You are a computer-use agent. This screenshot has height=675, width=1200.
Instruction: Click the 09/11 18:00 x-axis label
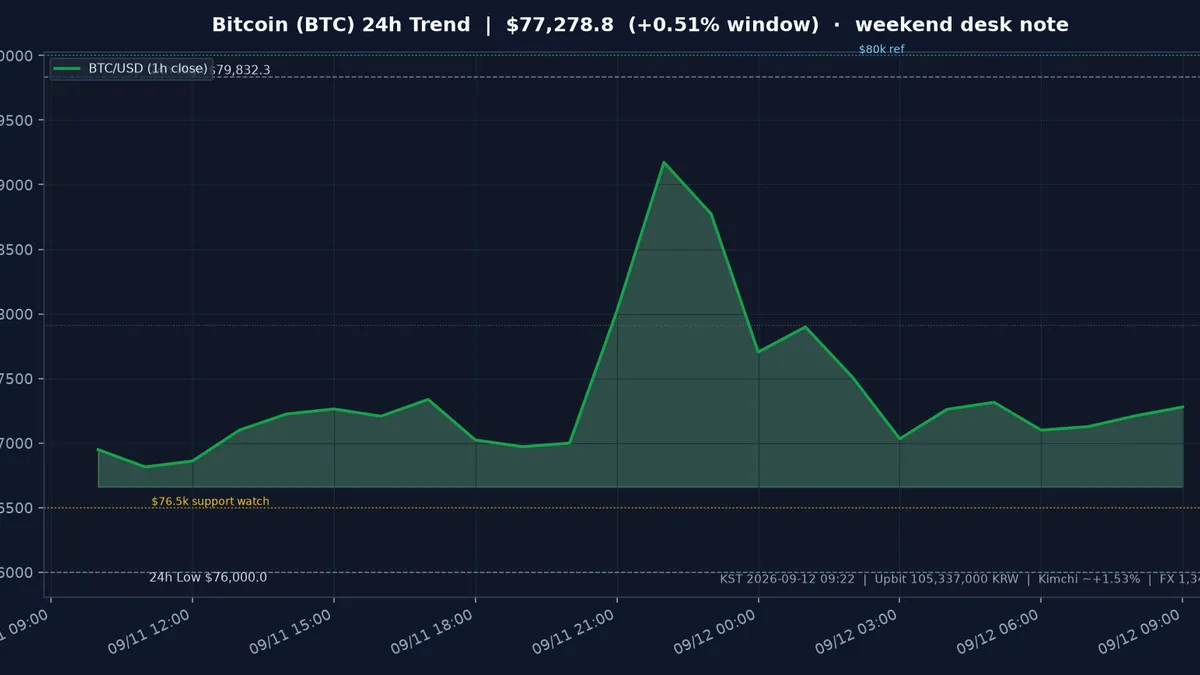(432, 631)
